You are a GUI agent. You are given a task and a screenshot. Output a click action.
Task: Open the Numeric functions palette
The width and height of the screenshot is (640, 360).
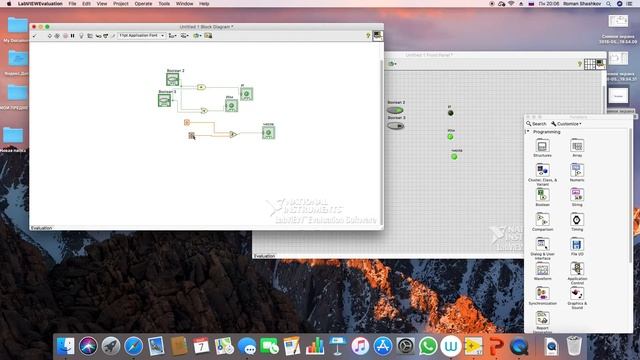(x=577, y=170)
